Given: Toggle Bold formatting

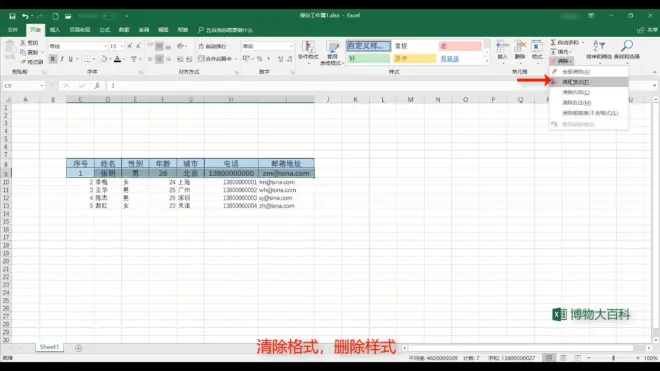Looking at the screenshot, I should [53, 59].
